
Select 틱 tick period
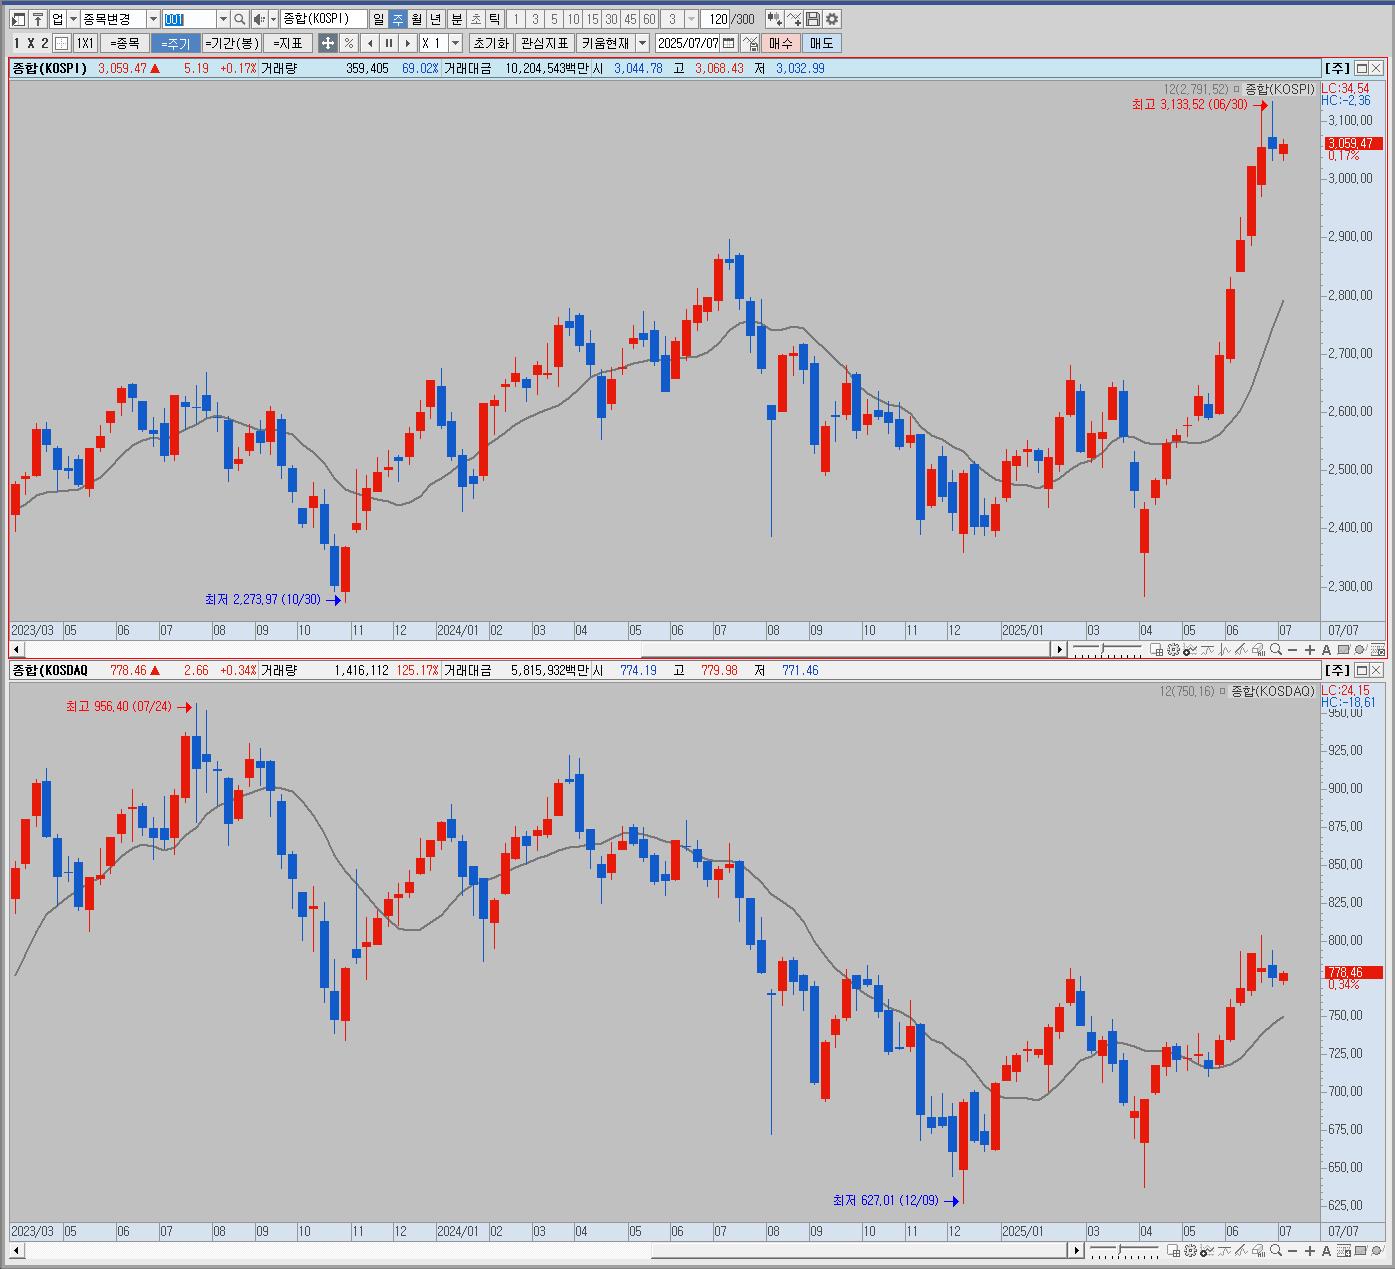(x=495, y=19)
